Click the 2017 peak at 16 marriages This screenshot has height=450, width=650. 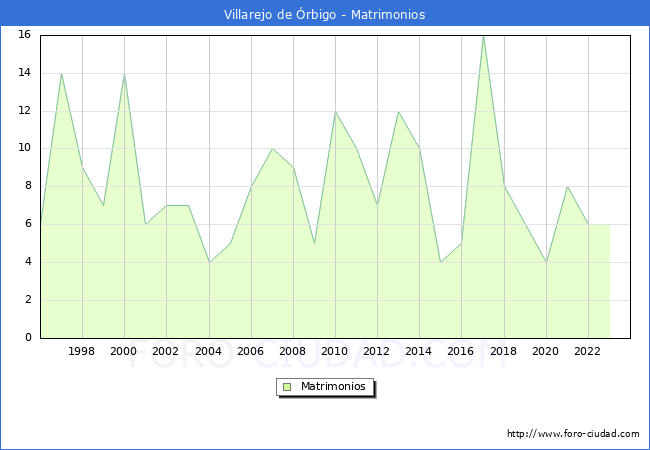(483, 35)
